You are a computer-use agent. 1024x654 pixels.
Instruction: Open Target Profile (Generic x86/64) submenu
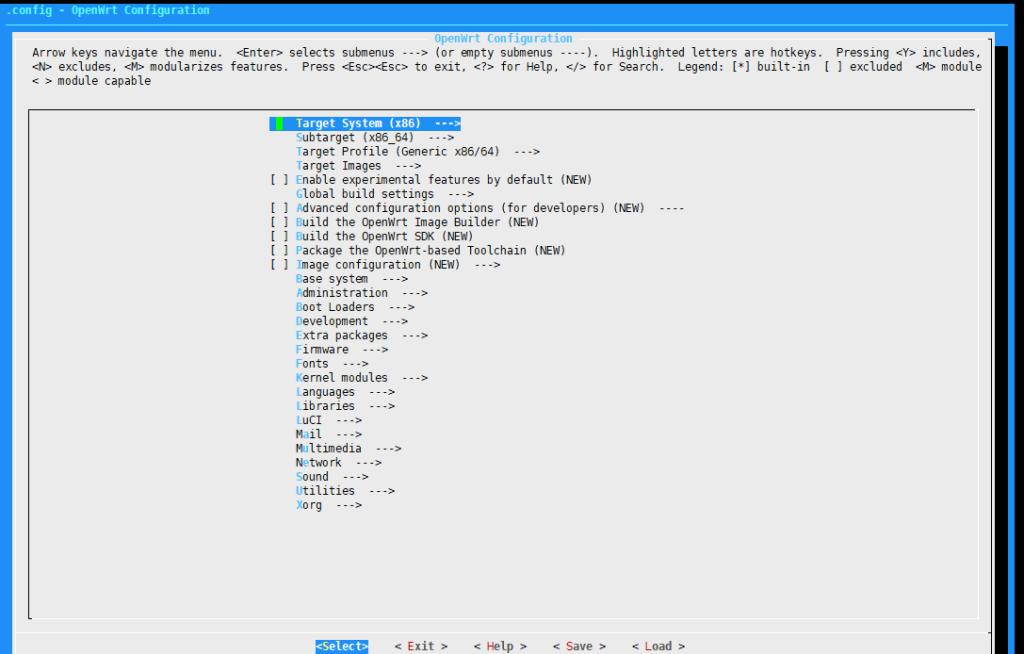coord(418,152)
